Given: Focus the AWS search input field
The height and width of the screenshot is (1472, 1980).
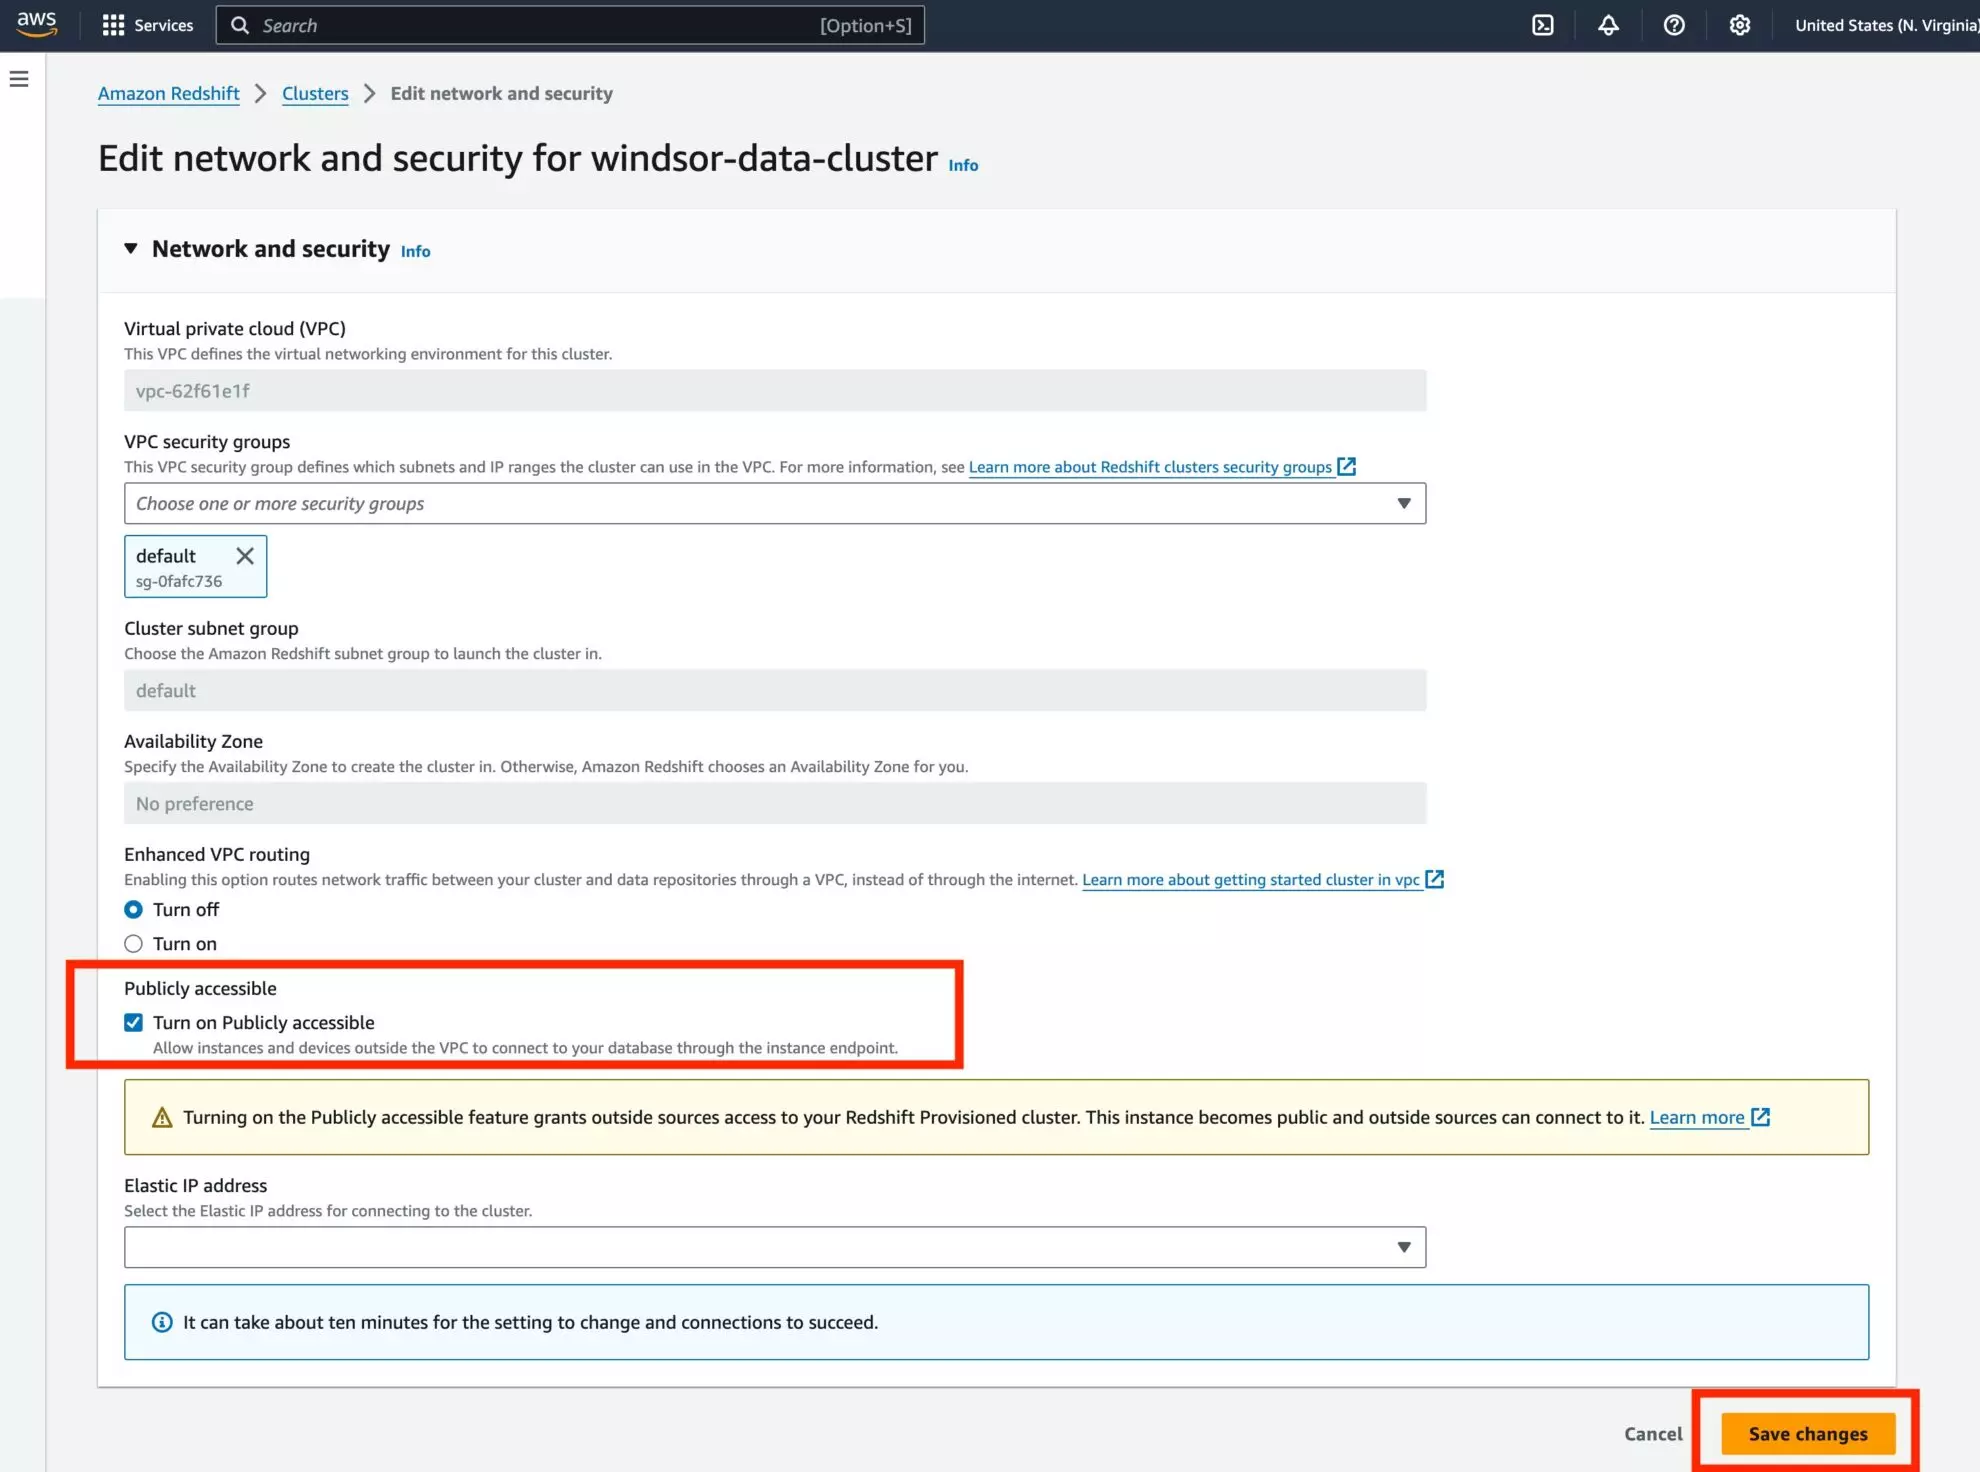Looking at the screenshot, I should [x=570, y=25].
